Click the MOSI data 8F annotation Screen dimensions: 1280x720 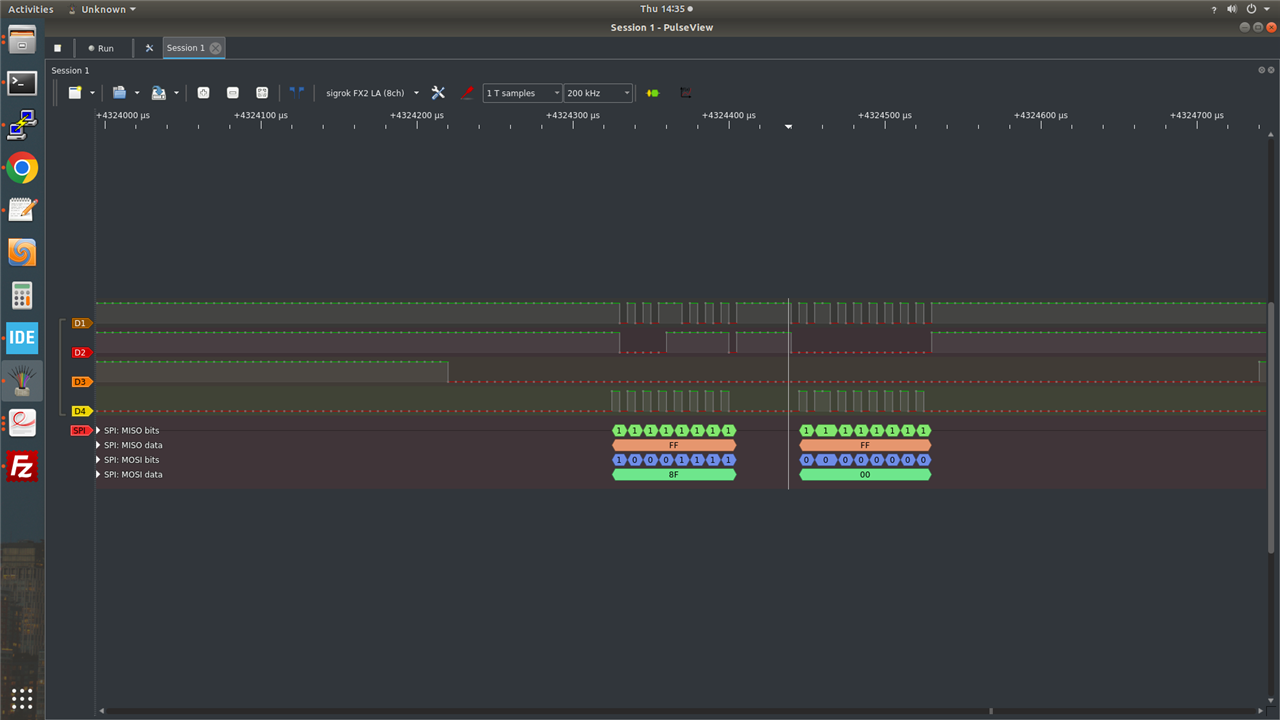click(674, 475)
